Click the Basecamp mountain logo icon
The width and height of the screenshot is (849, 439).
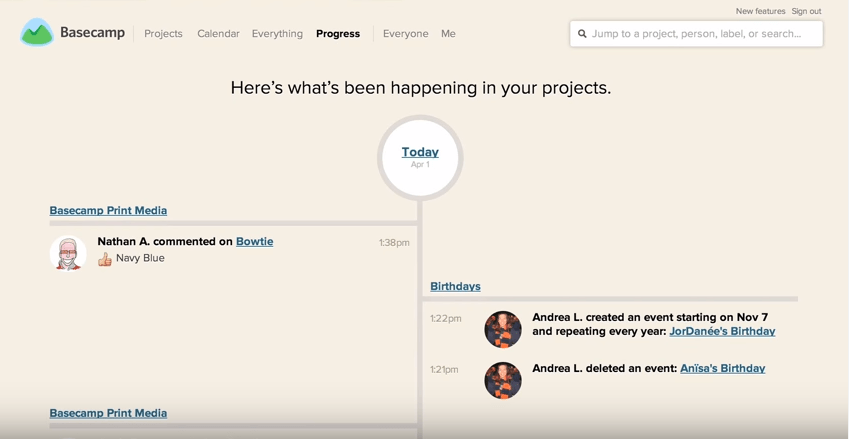tap(37, 32)
